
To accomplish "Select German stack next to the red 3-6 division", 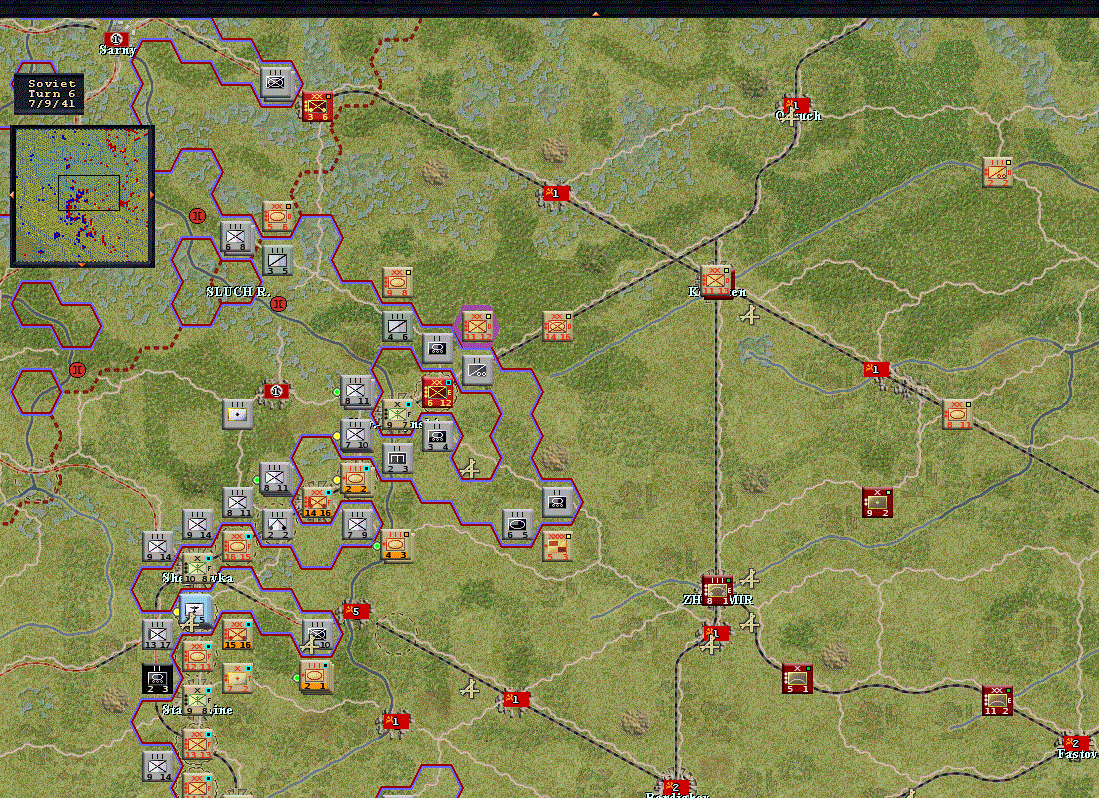I will click(x=276, y=83).
